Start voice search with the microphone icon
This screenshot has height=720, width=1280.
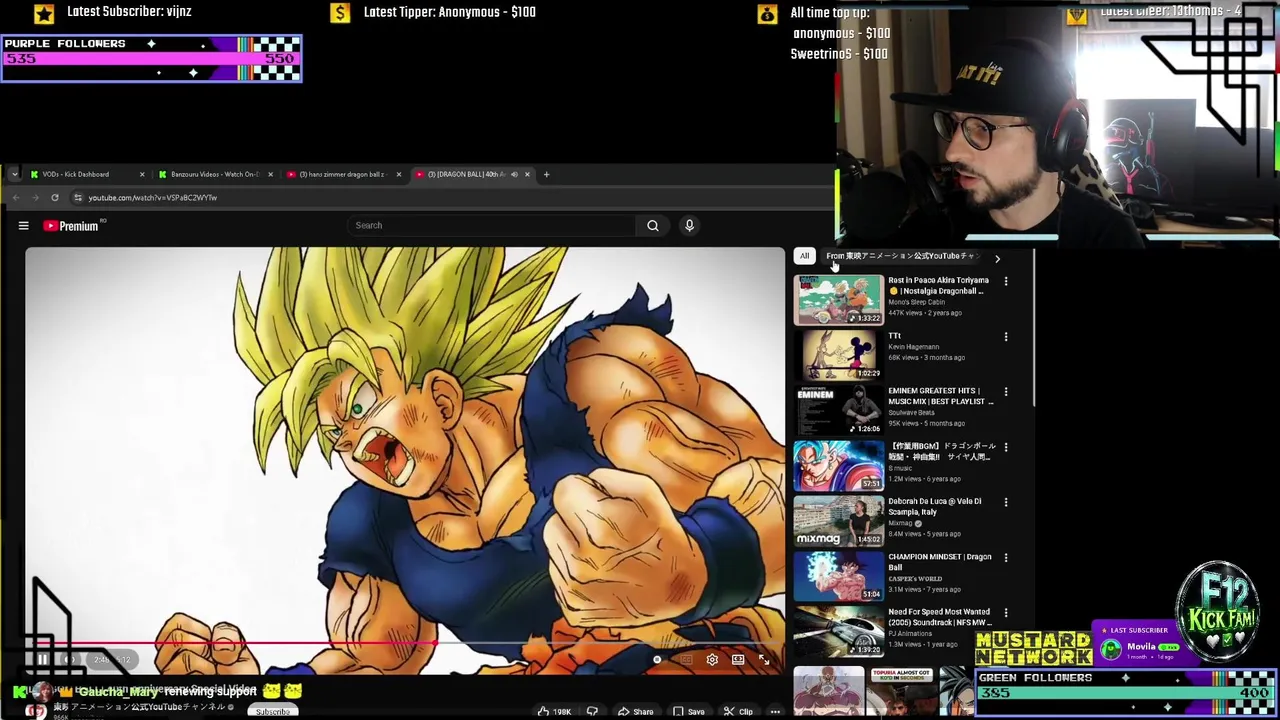point(689,226)
